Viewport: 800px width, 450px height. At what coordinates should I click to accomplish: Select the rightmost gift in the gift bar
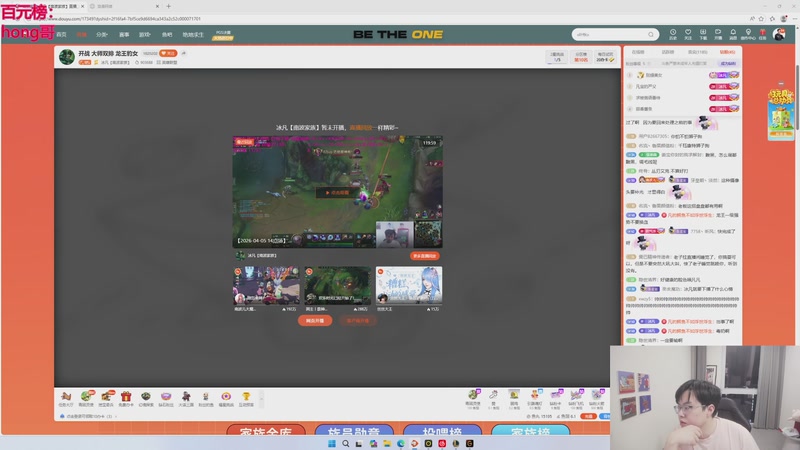pyautogui.click(x=597, y=398)
